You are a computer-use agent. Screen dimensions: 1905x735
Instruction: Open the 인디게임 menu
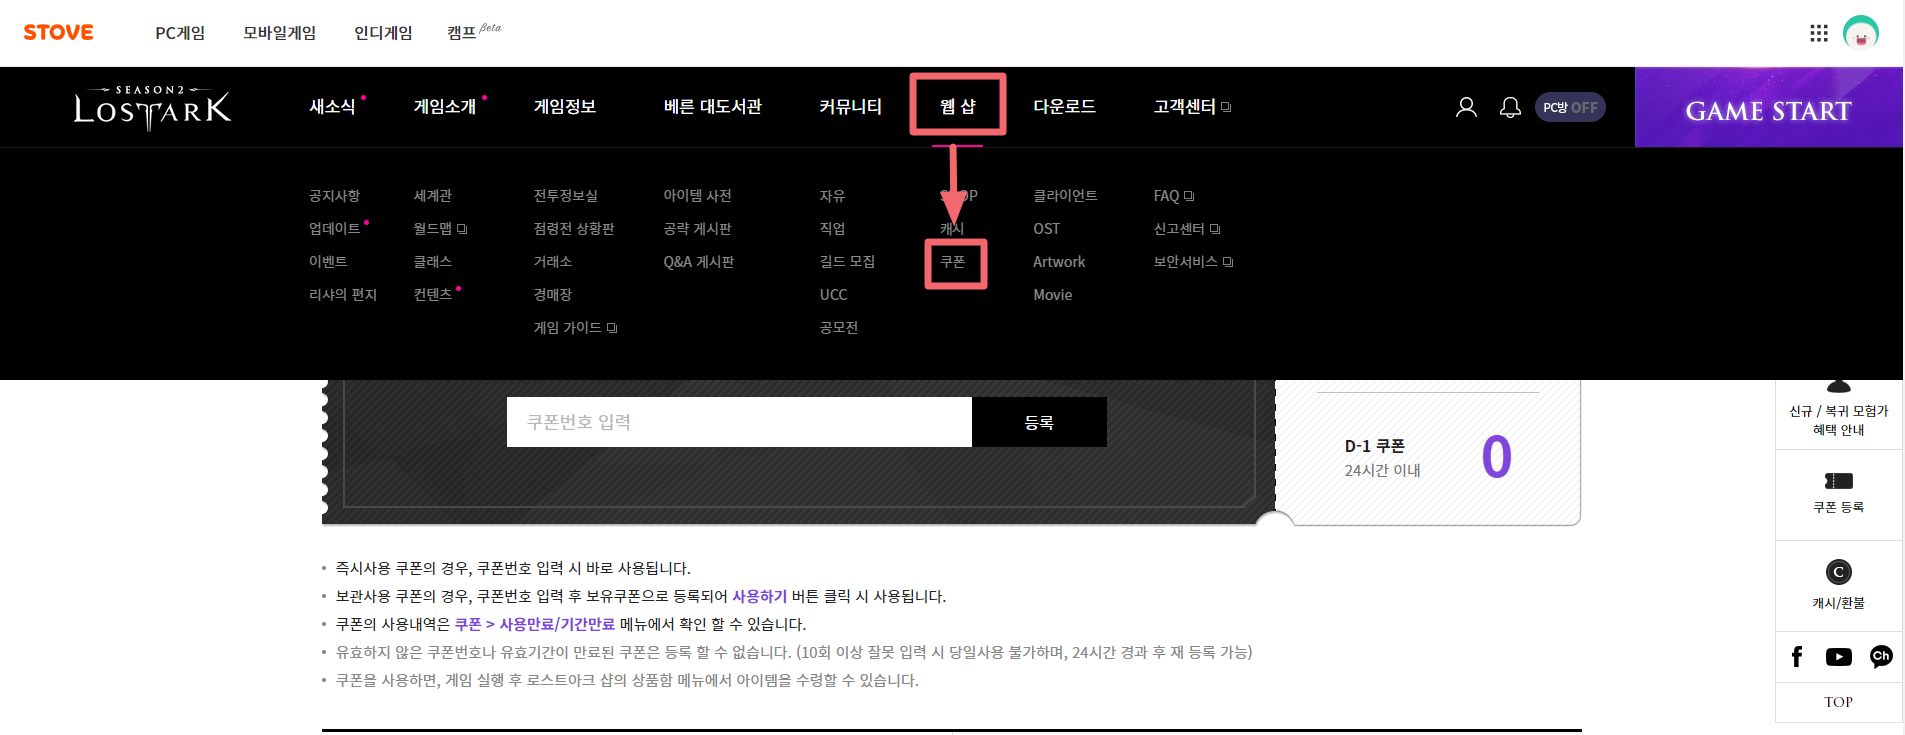click(383, 33)
